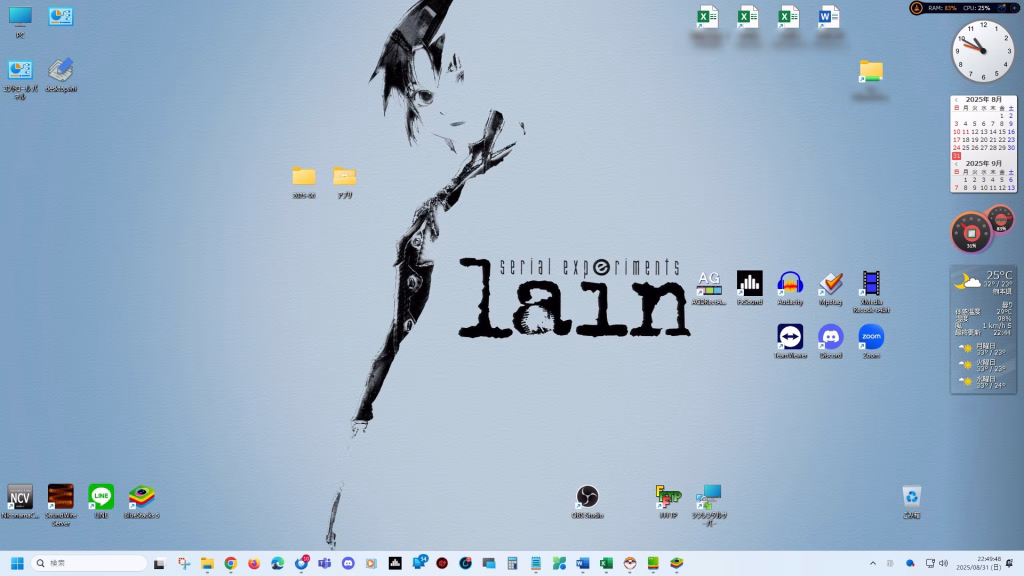Switch to Excel in the taskbar
The image size is (1024, 576).
click(606, 563)
